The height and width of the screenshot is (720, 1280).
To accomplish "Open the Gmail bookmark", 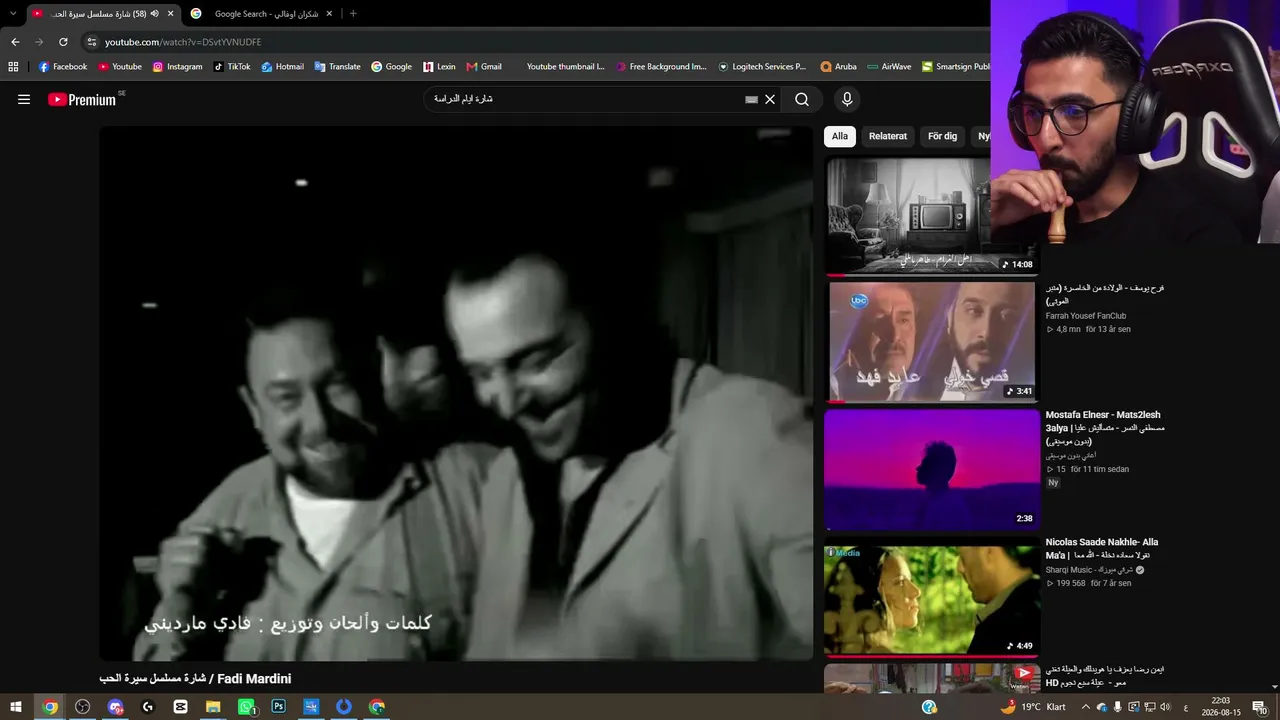I will pyautogui.click(x=484, y=67).
